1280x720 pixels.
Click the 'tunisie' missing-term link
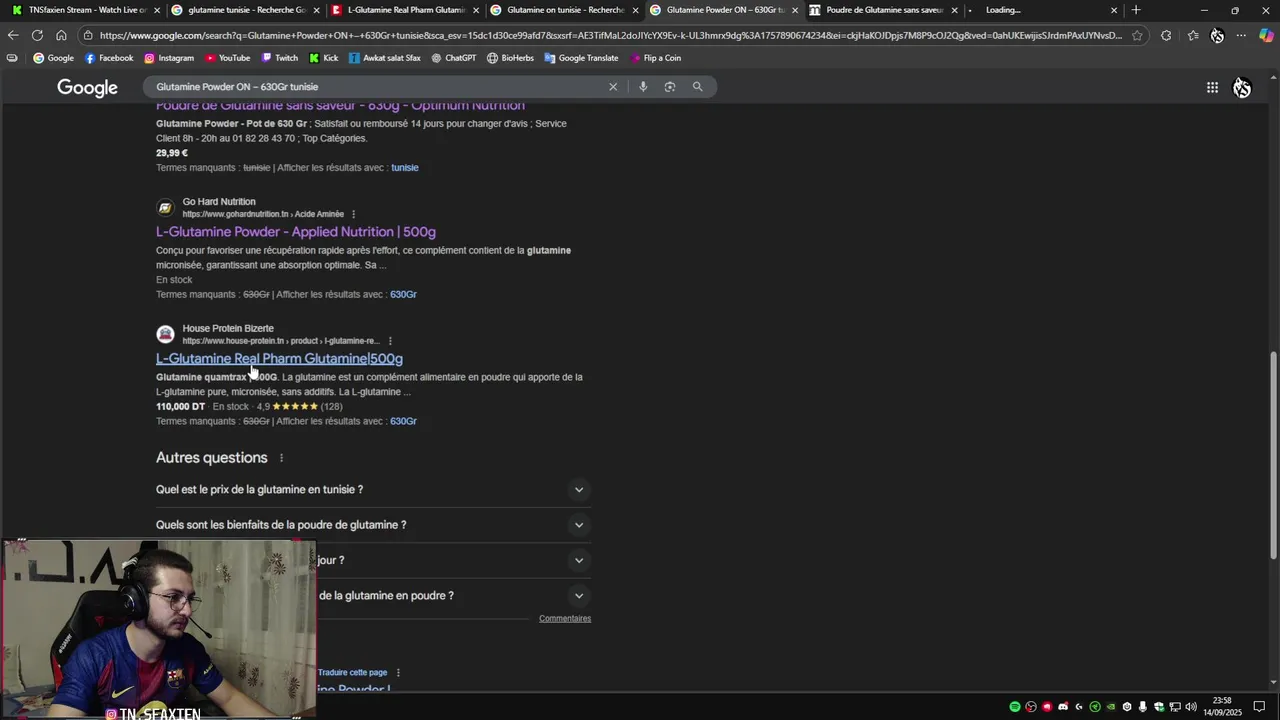click(x=405, y=168)
